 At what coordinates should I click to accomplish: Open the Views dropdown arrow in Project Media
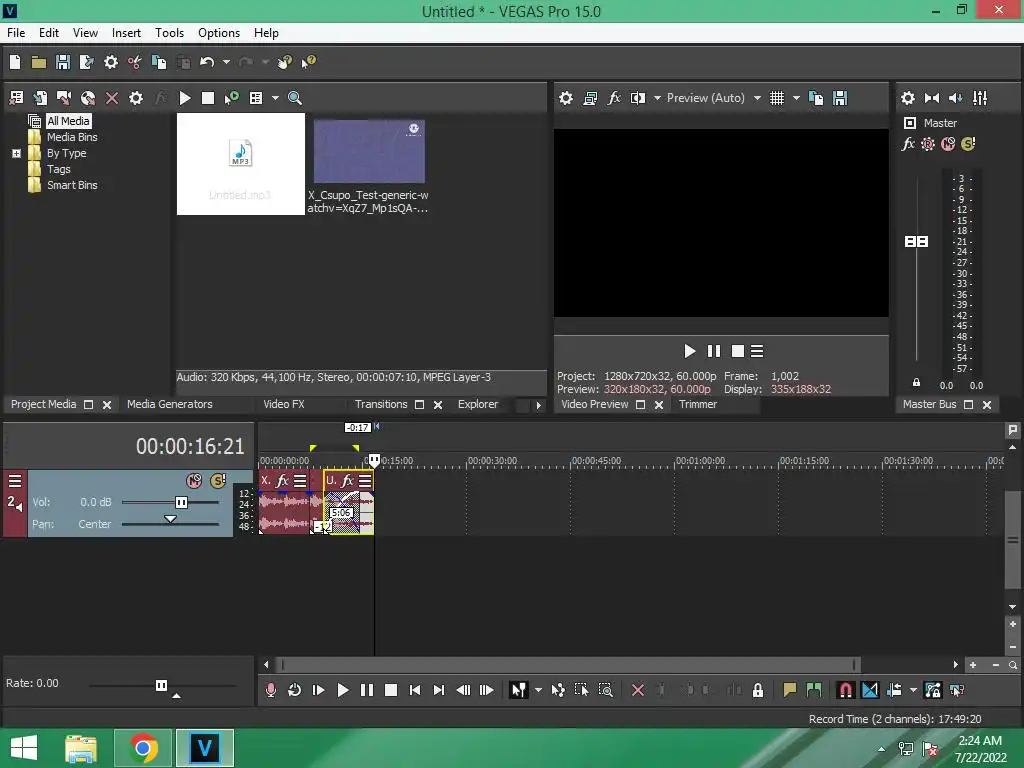pos(275,98)
